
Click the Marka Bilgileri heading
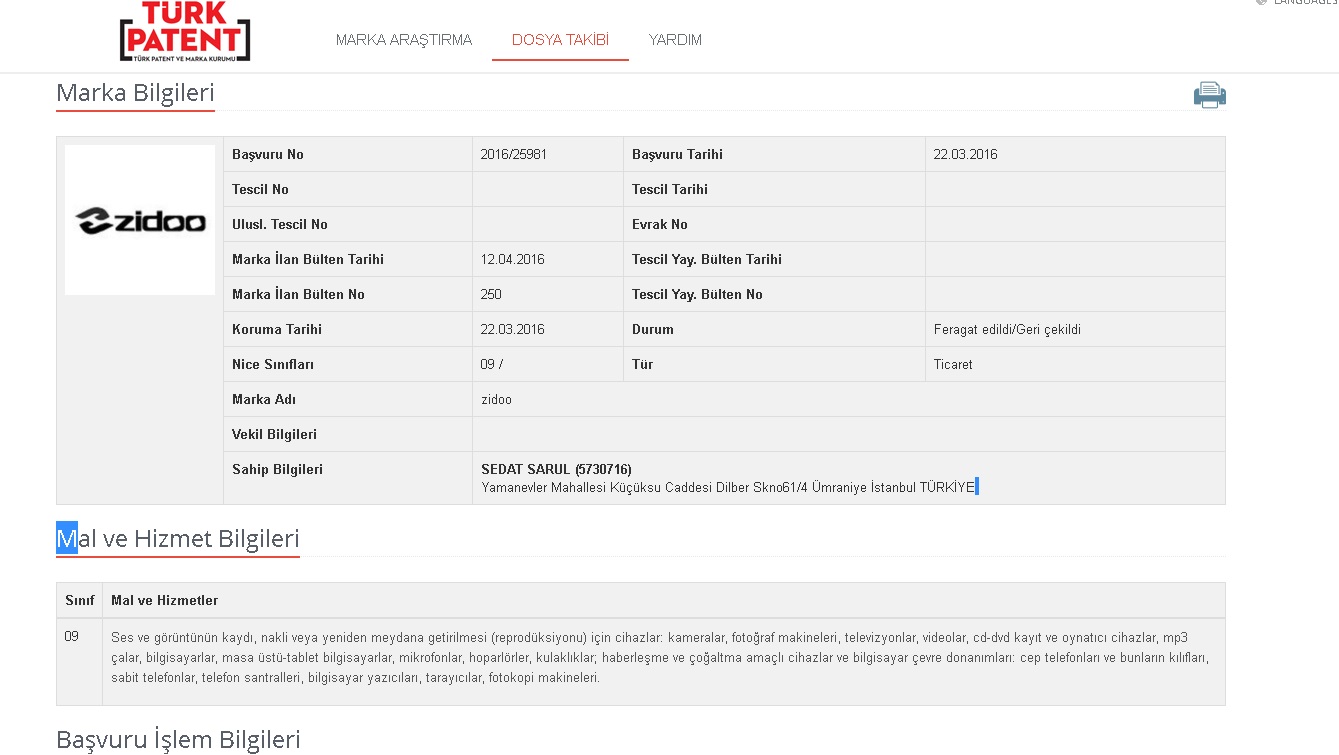[135, 93]
